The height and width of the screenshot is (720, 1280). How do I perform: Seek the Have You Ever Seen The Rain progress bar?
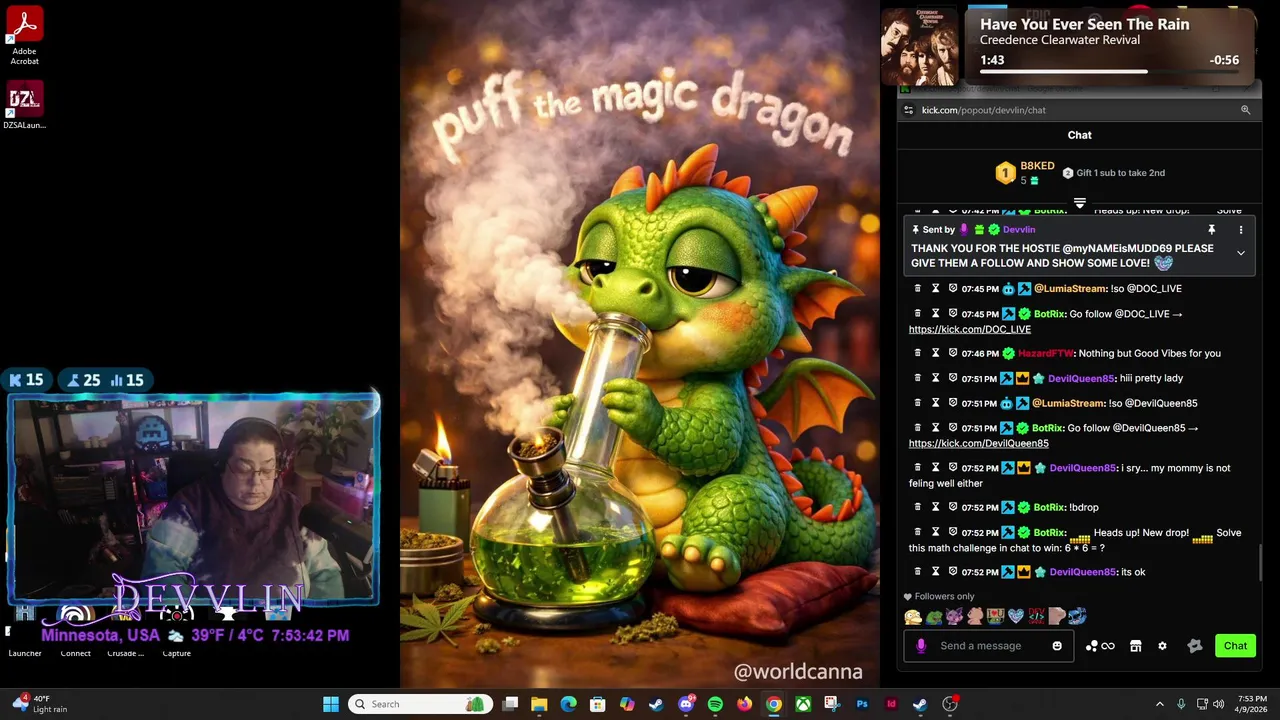(1109, 72)
